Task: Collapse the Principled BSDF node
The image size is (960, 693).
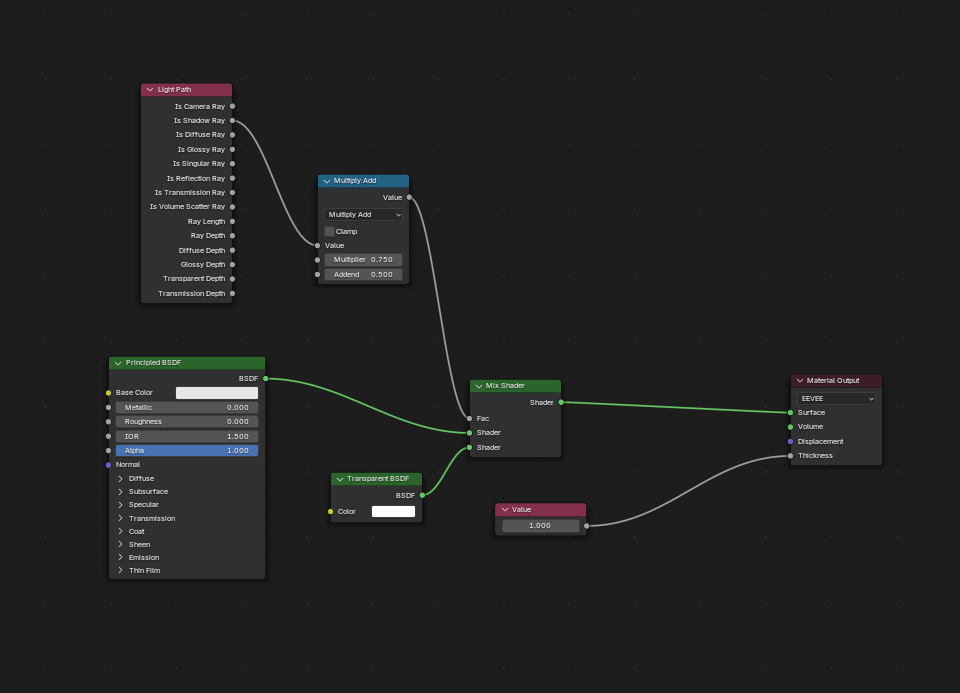Action: point(118,363)
